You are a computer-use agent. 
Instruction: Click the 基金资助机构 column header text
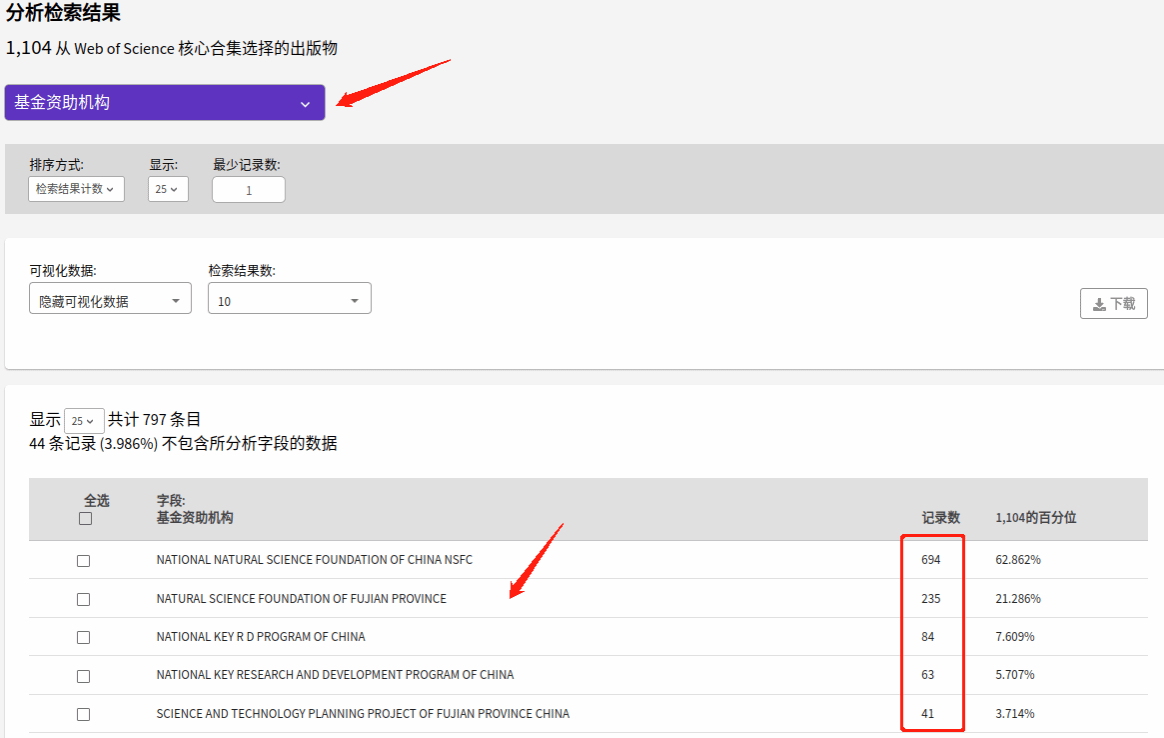pyautogui.click(x=194, y=517)
